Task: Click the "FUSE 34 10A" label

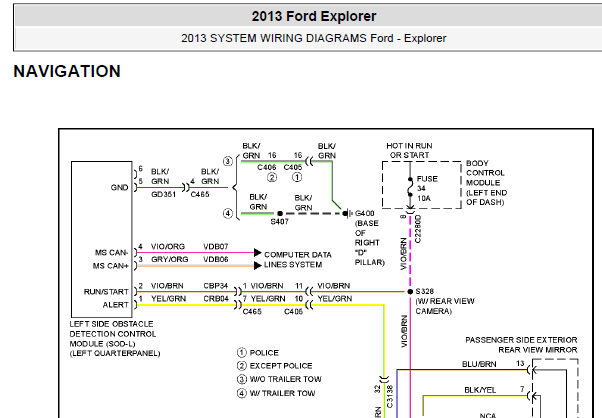Action: [x=427, y=188]
